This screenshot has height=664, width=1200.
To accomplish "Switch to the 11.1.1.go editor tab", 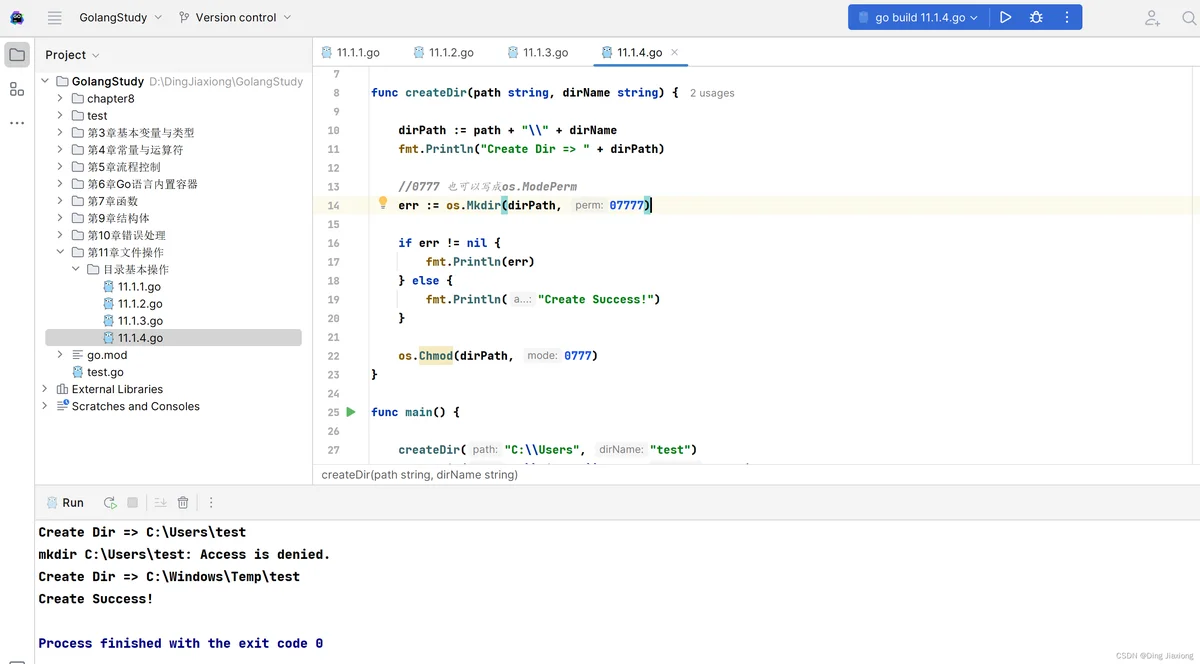I will click(350, 52).
